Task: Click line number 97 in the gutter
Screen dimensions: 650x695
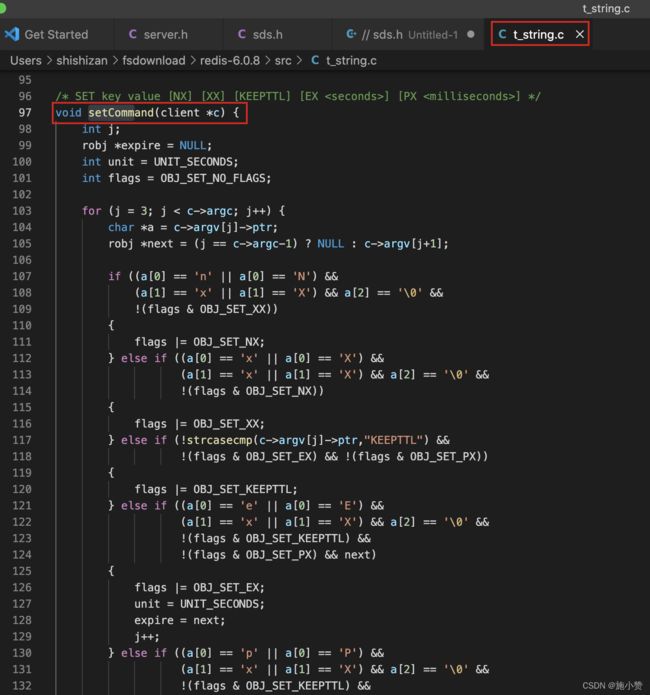Action: (x=25, y=113)
